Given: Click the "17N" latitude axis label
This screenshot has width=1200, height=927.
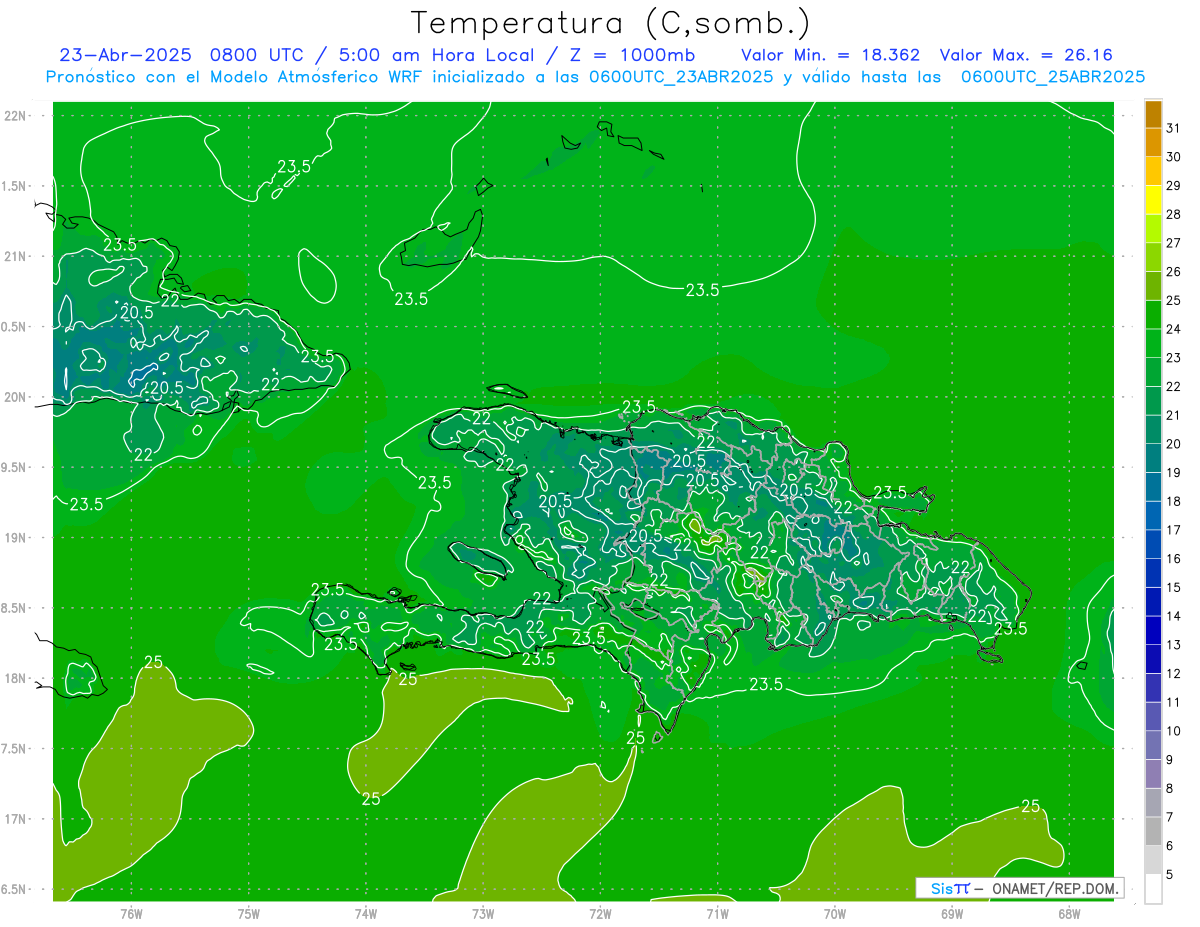Looking at the screenshot, I should click(x=16, y=819).
